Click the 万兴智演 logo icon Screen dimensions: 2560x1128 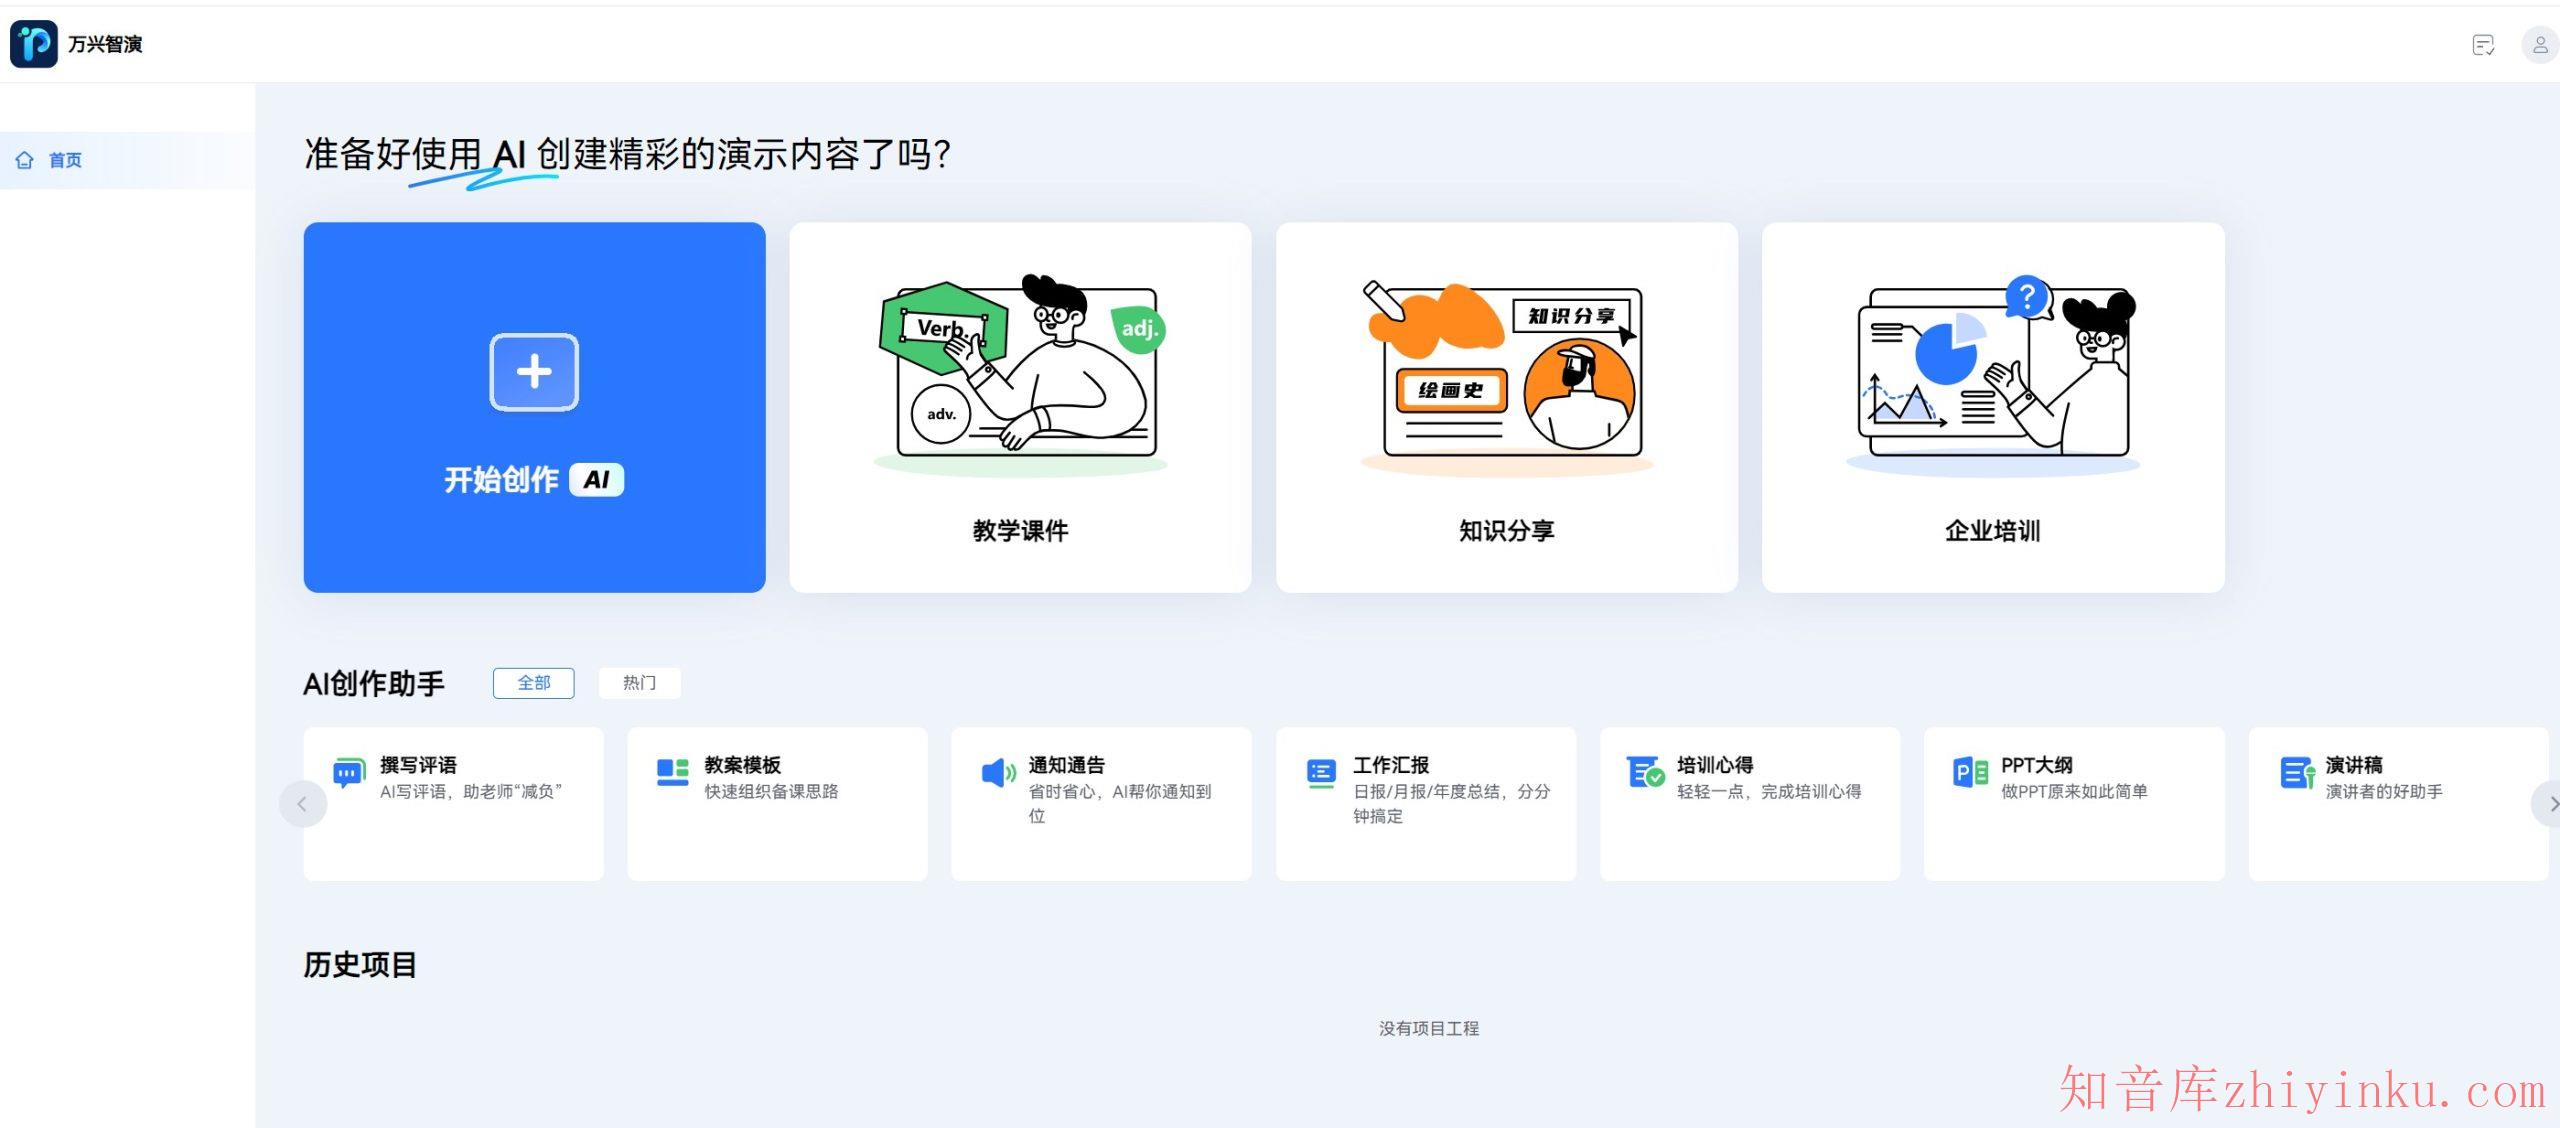33,44
